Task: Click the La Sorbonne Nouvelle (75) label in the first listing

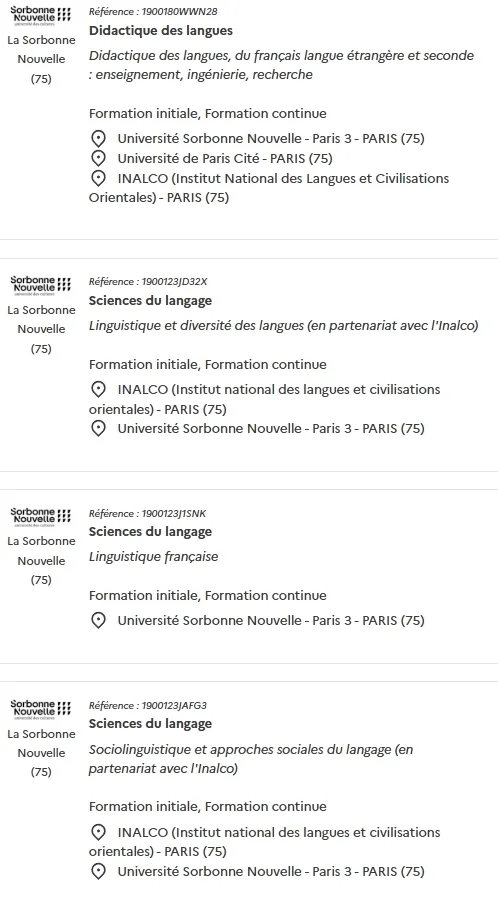Action: (41, 59)
